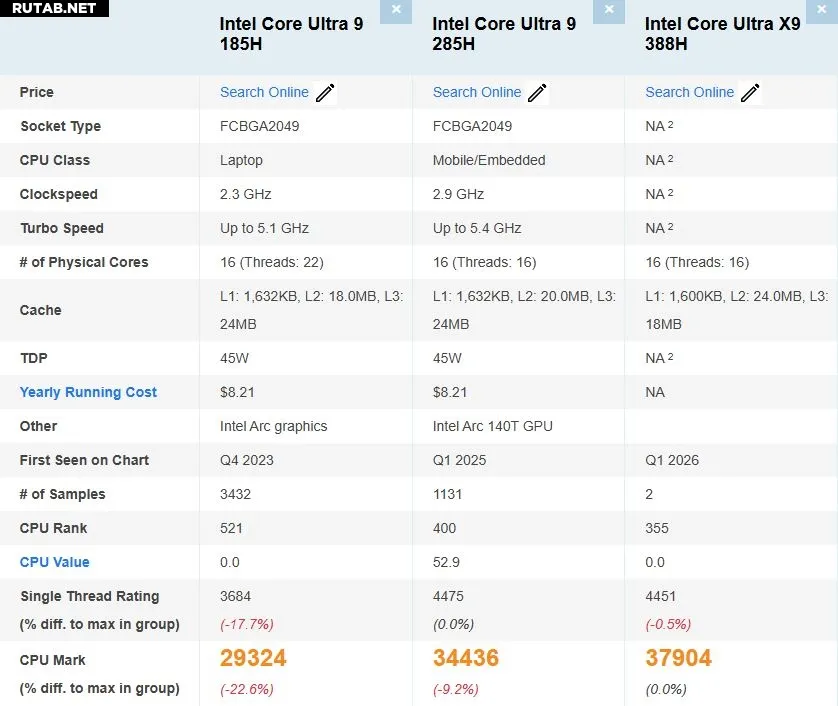Click the 29324 CPU Mark score
838x706 pixels.
(x=253, y=658)
